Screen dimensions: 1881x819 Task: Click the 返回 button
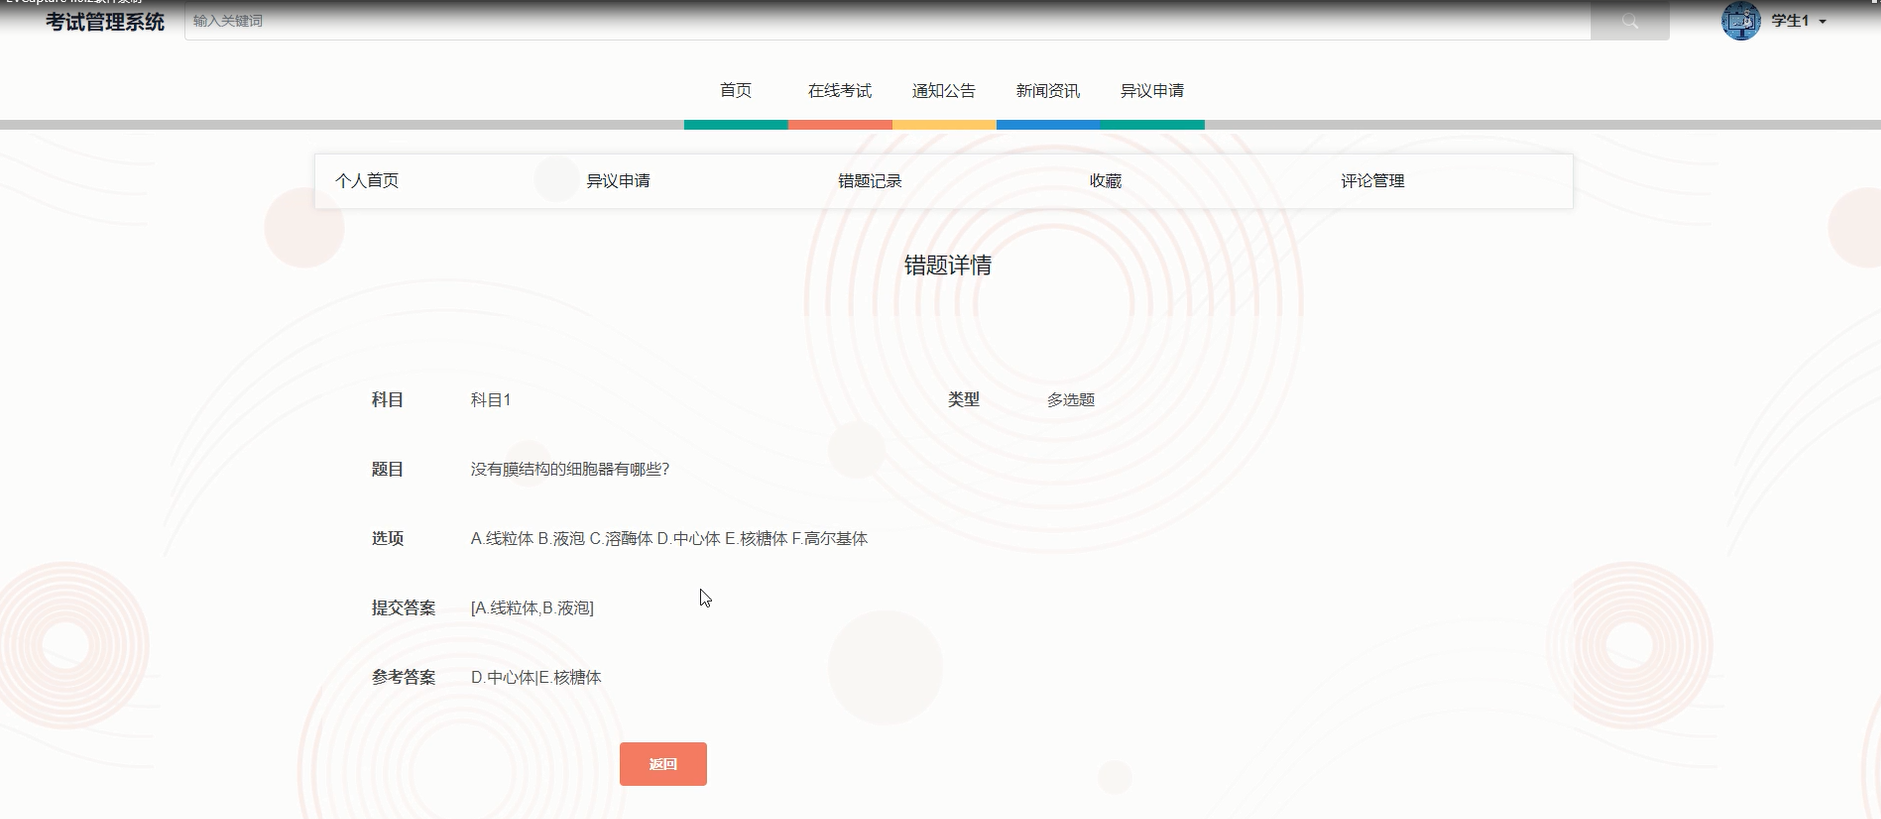coord(663,764)
